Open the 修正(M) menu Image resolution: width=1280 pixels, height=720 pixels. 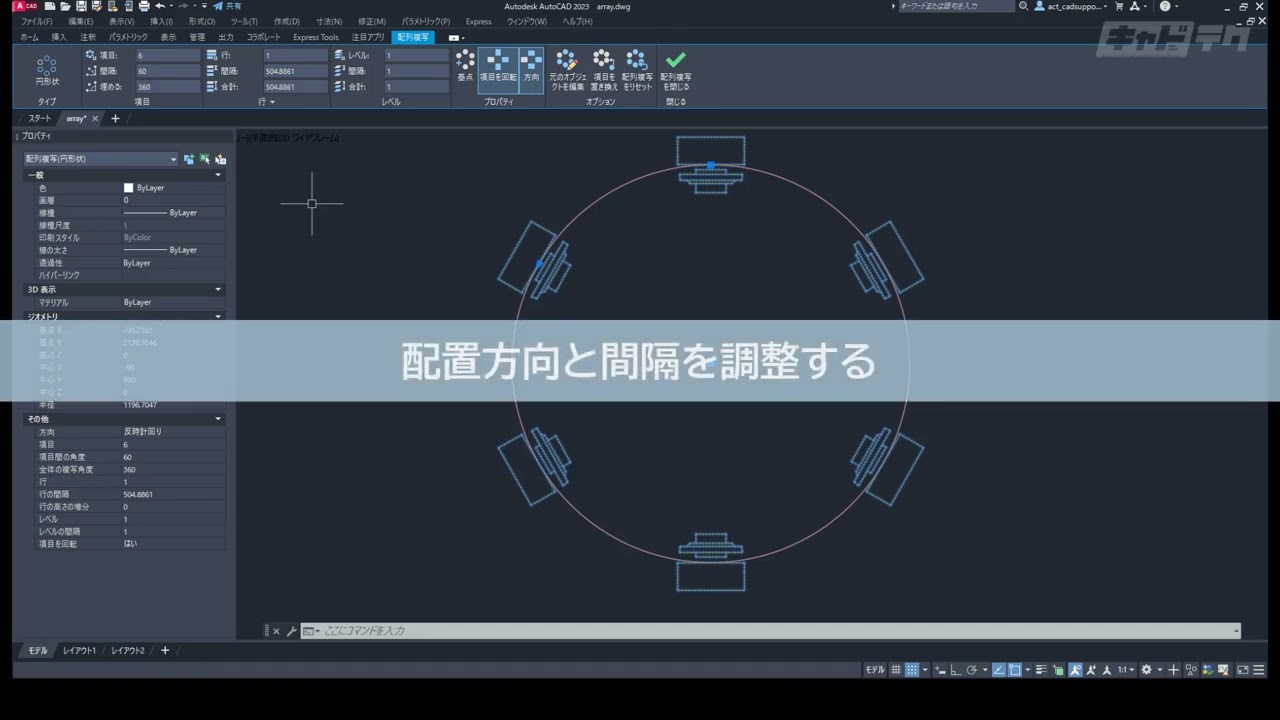tap(372, 21)
